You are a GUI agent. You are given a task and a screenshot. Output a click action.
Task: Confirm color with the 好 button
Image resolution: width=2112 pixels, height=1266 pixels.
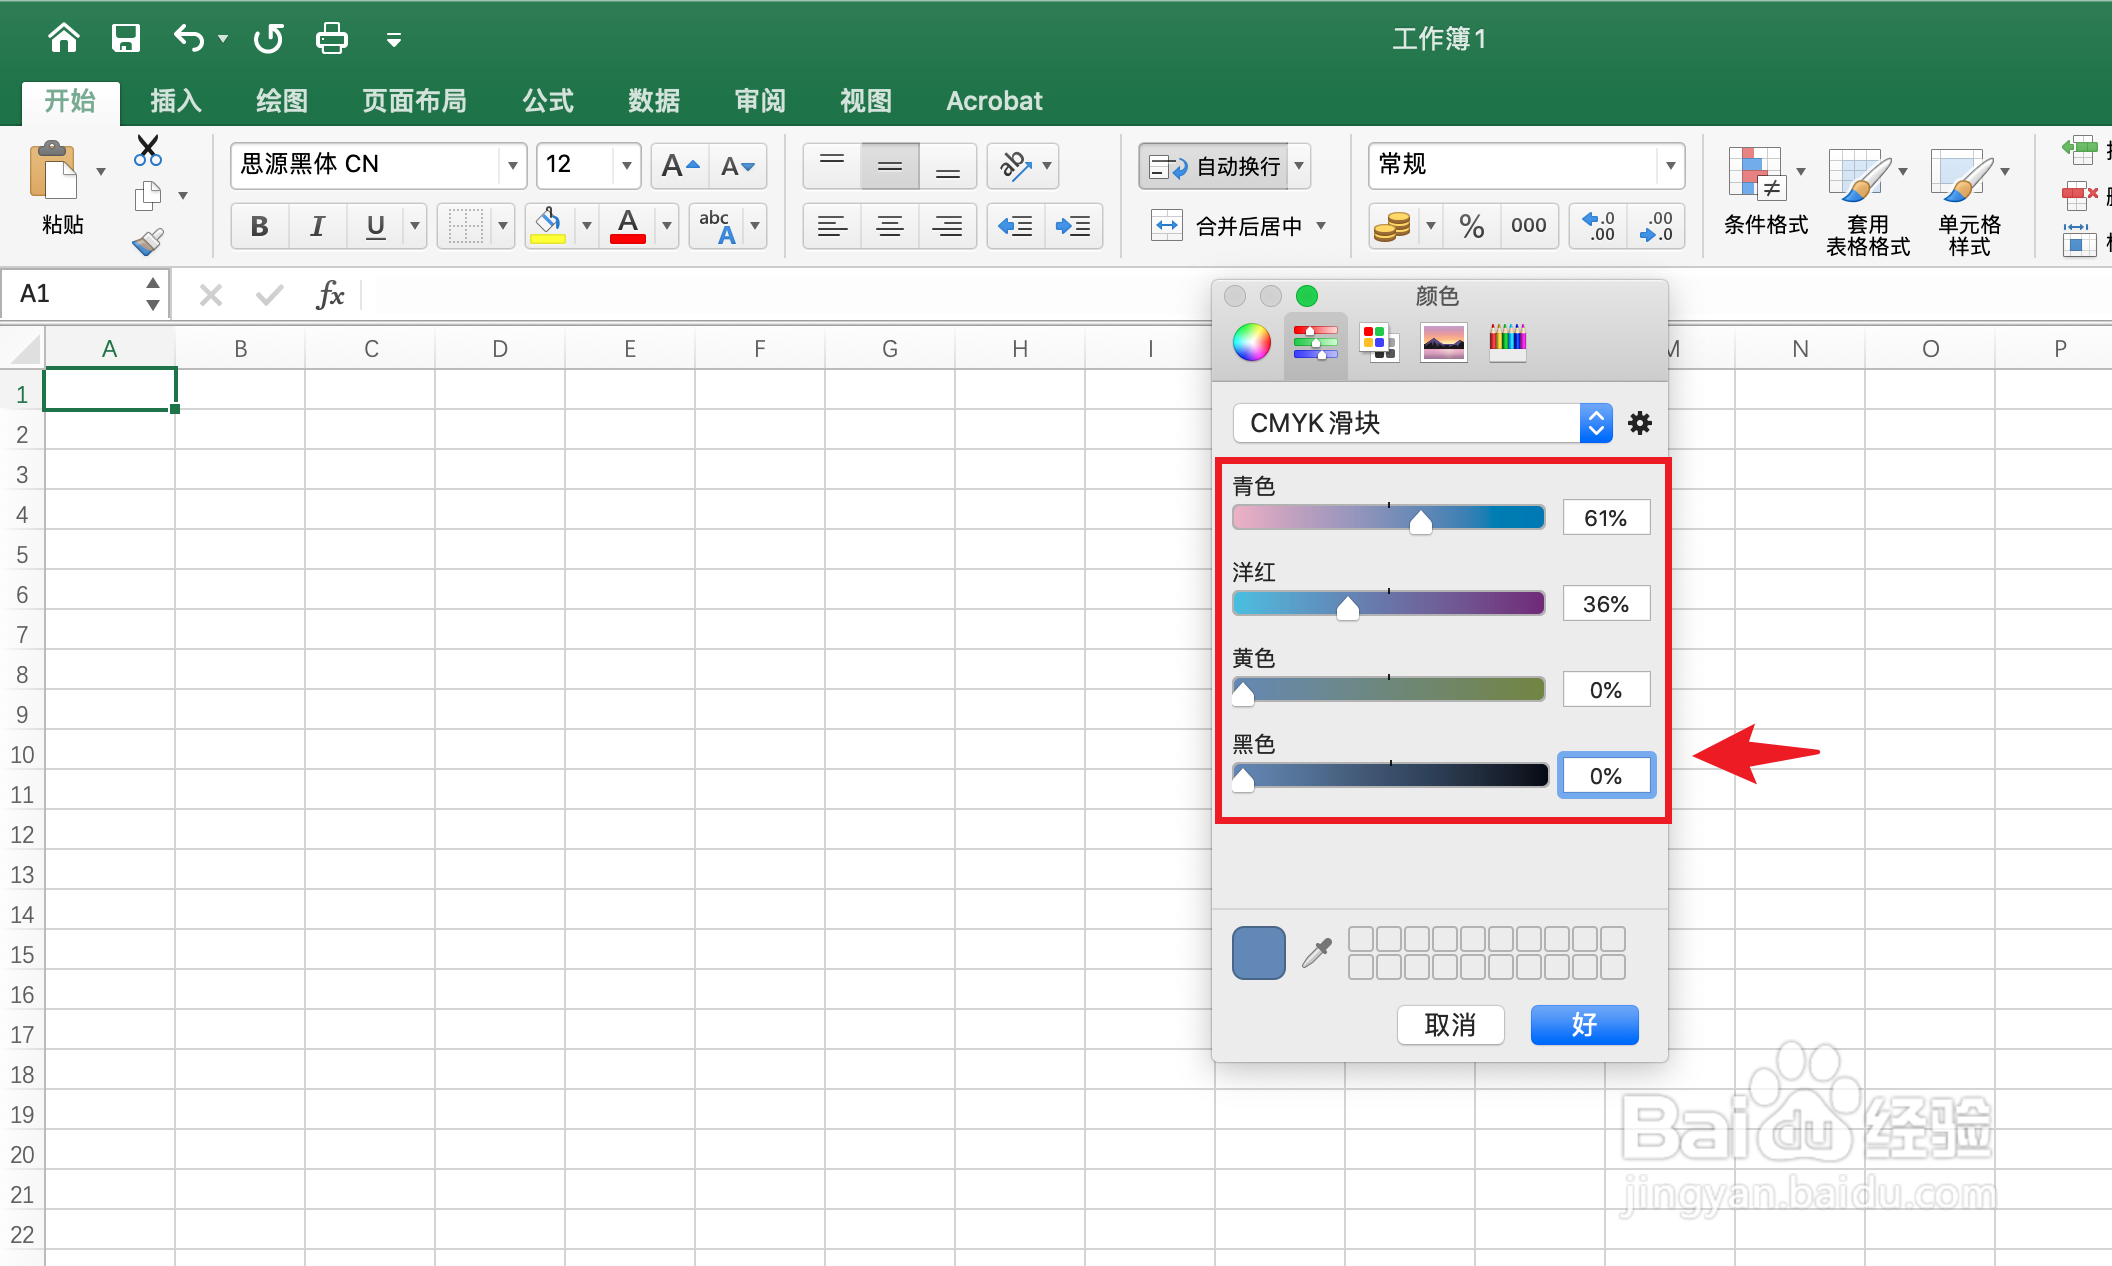point(1584,1025)
